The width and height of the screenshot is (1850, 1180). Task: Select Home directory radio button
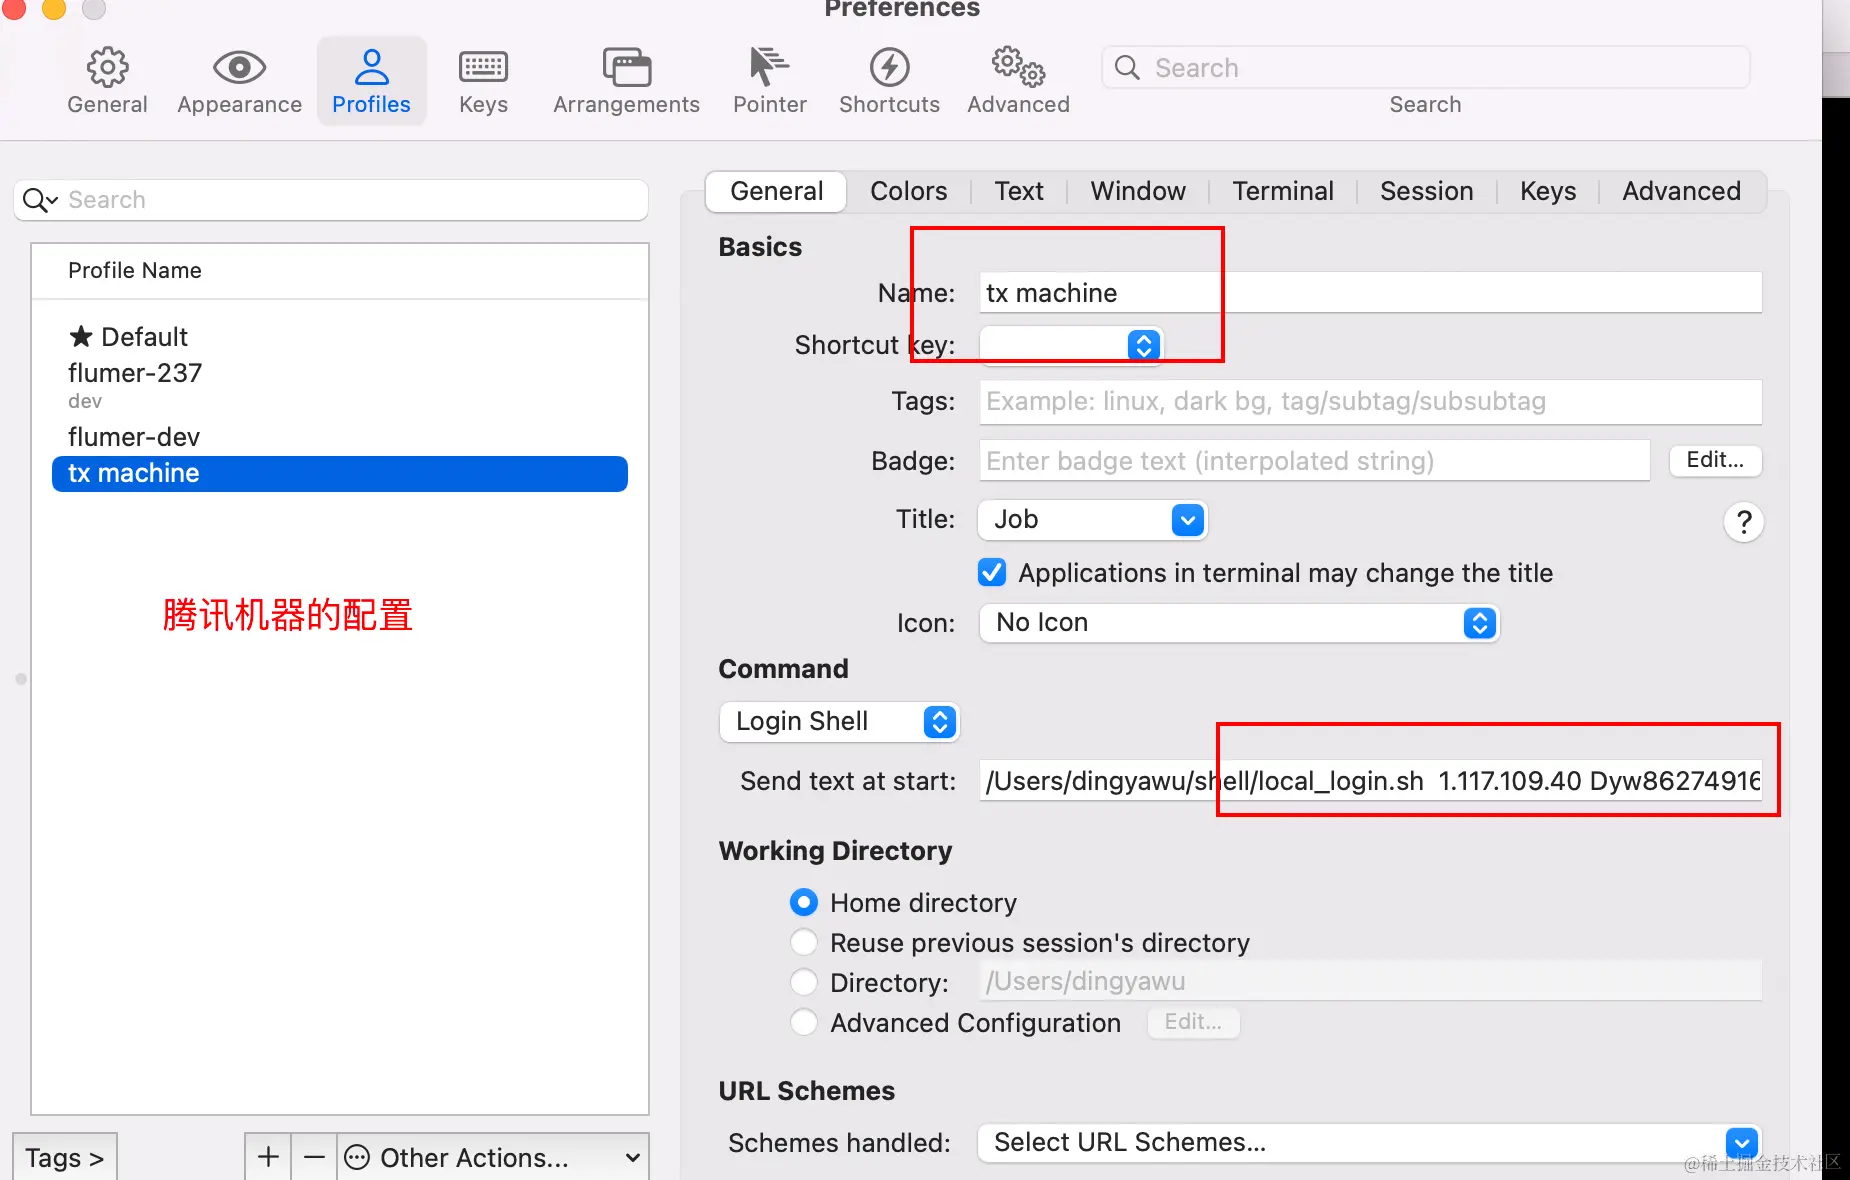(804, 902)
